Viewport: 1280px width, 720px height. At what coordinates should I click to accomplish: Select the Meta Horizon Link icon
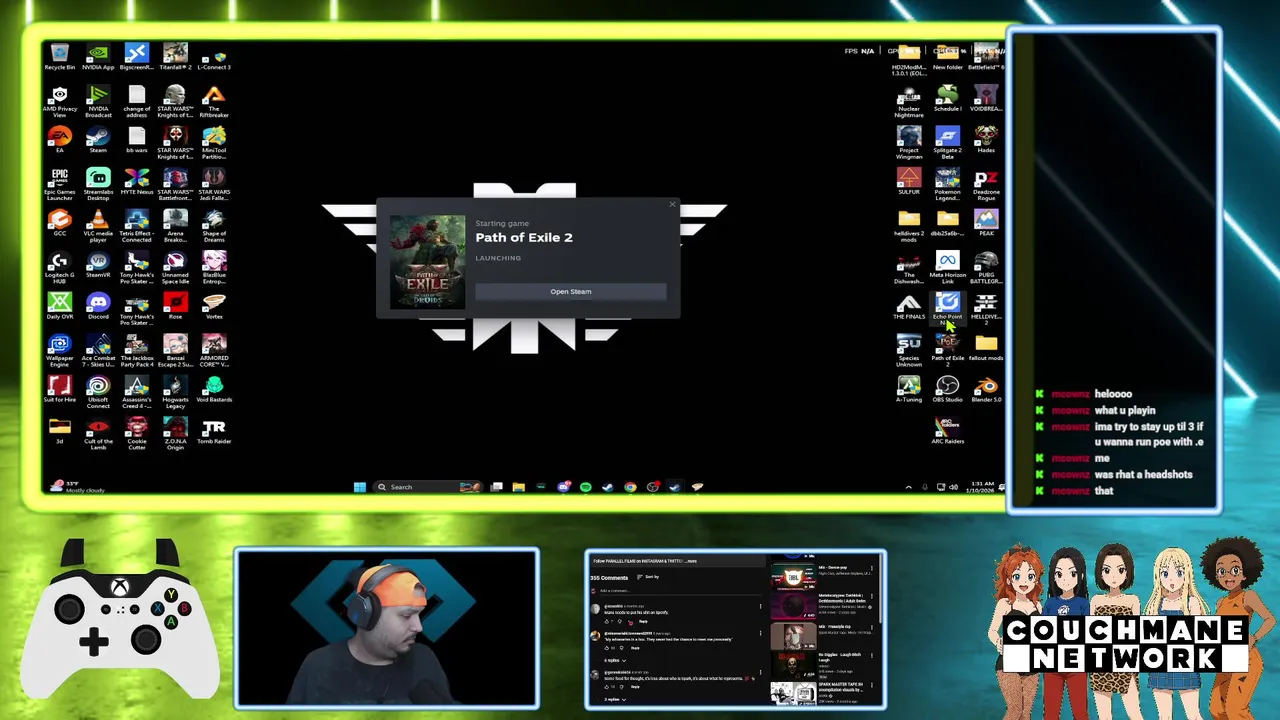pos(947,268)
